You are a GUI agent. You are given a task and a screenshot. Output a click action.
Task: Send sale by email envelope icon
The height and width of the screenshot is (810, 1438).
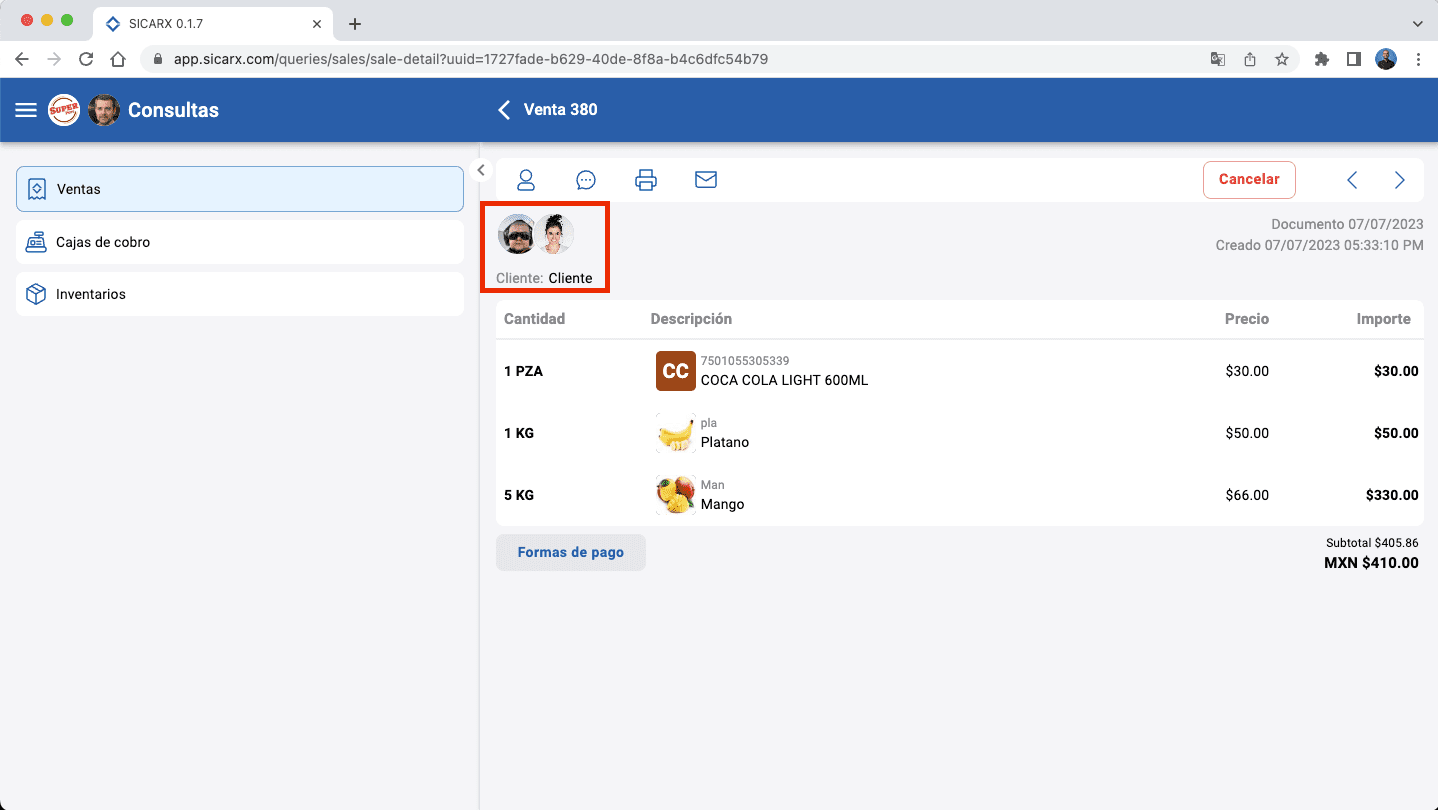pos(706,180)
